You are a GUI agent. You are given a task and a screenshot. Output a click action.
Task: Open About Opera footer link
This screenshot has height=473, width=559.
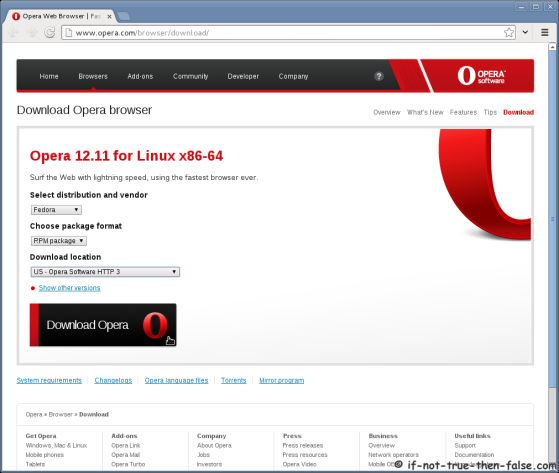coord(214,446)
